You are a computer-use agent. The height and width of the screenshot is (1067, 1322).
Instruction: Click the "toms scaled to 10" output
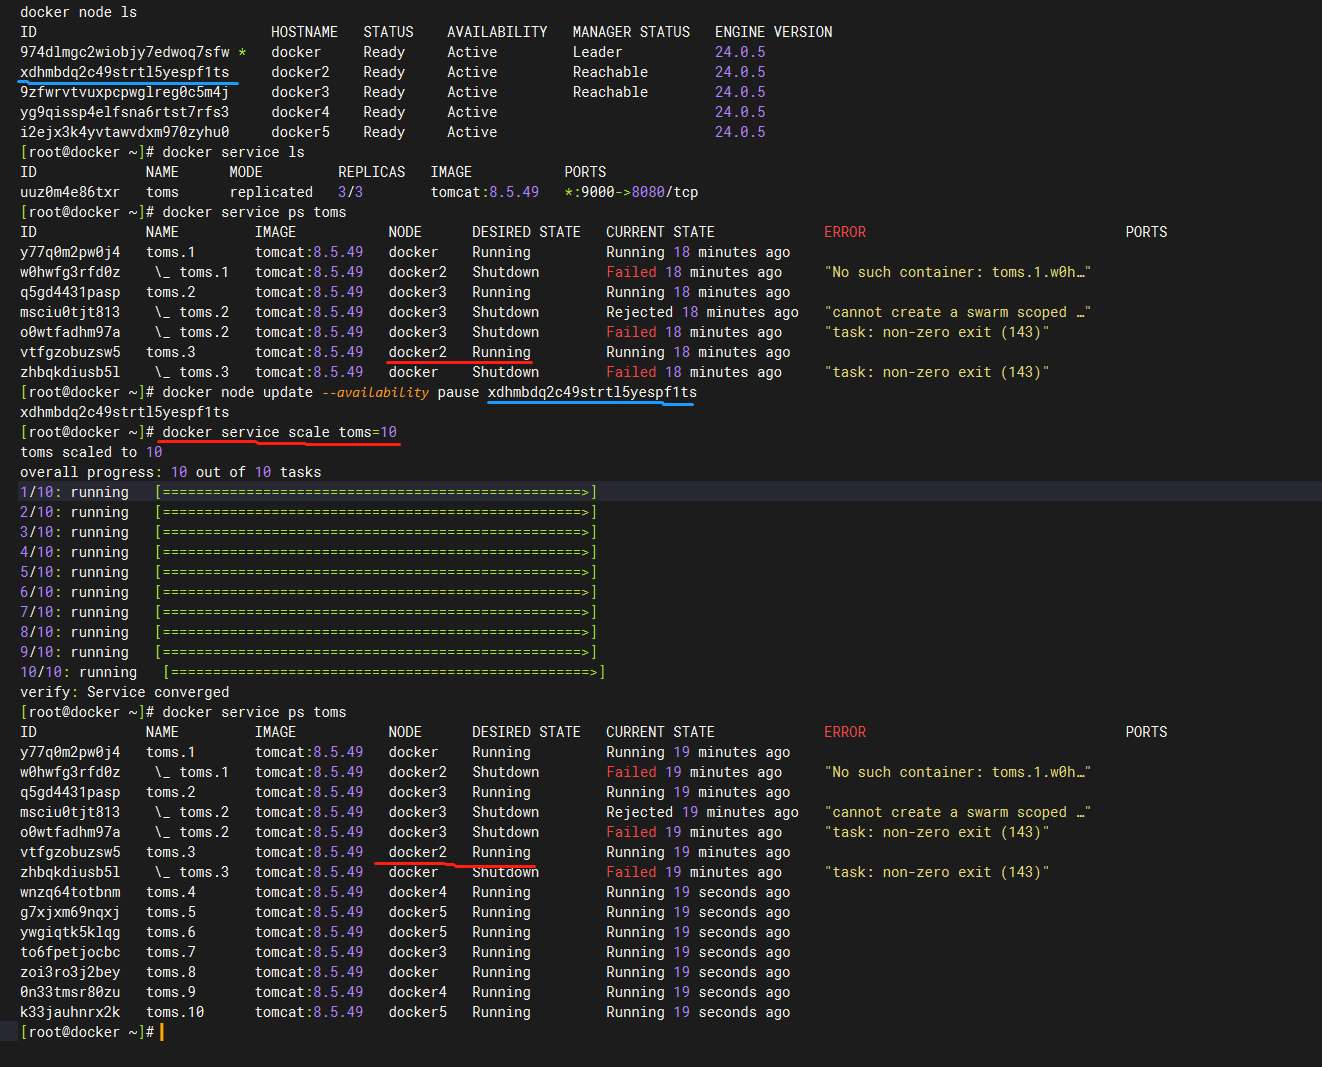point(91,452)
